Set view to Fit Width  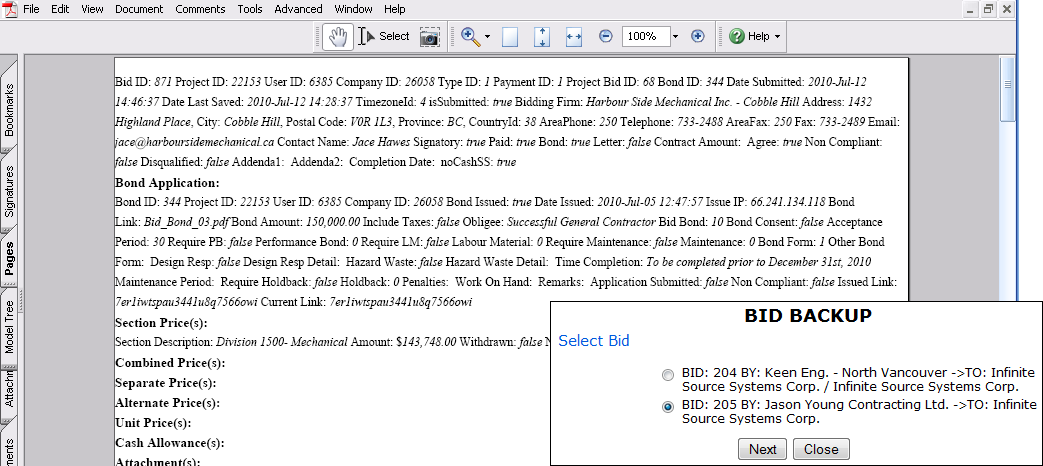tap(574, 36)
